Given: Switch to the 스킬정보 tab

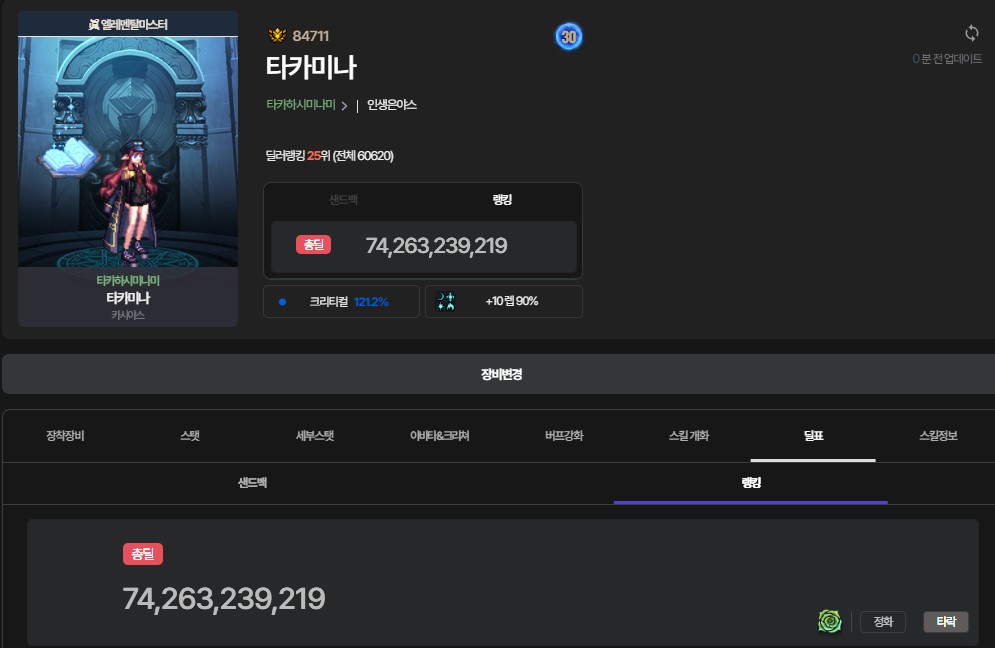Looking at the screenshot, I should tap(938, 436).
